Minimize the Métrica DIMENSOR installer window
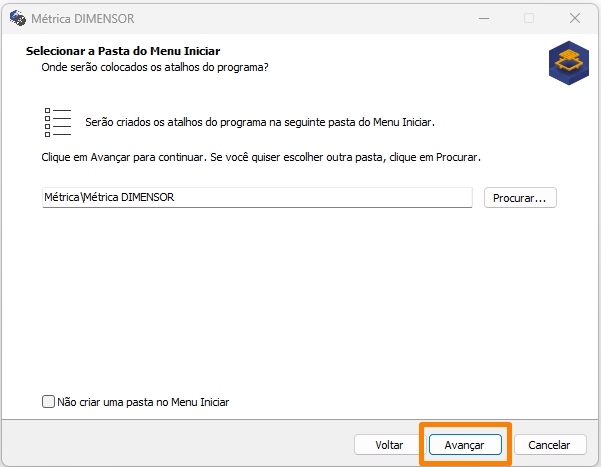 pos(484,18)
